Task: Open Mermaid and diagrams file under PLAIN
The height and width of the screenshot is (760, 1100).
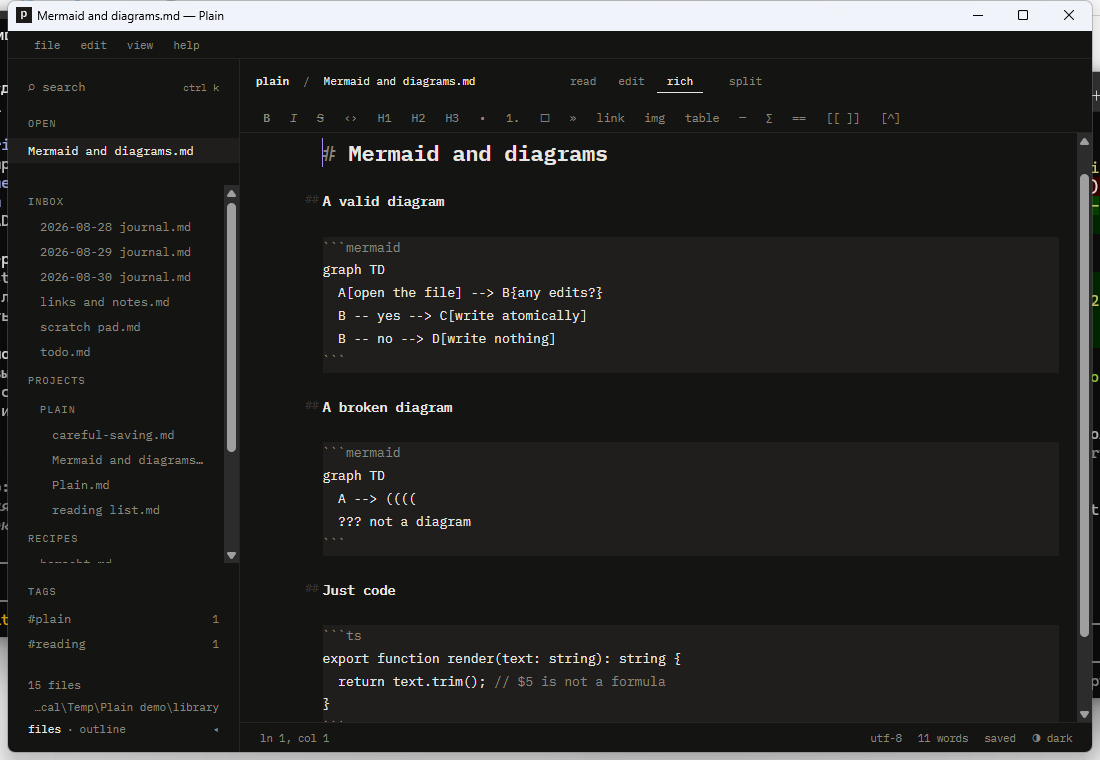Action: click(127, 460)
